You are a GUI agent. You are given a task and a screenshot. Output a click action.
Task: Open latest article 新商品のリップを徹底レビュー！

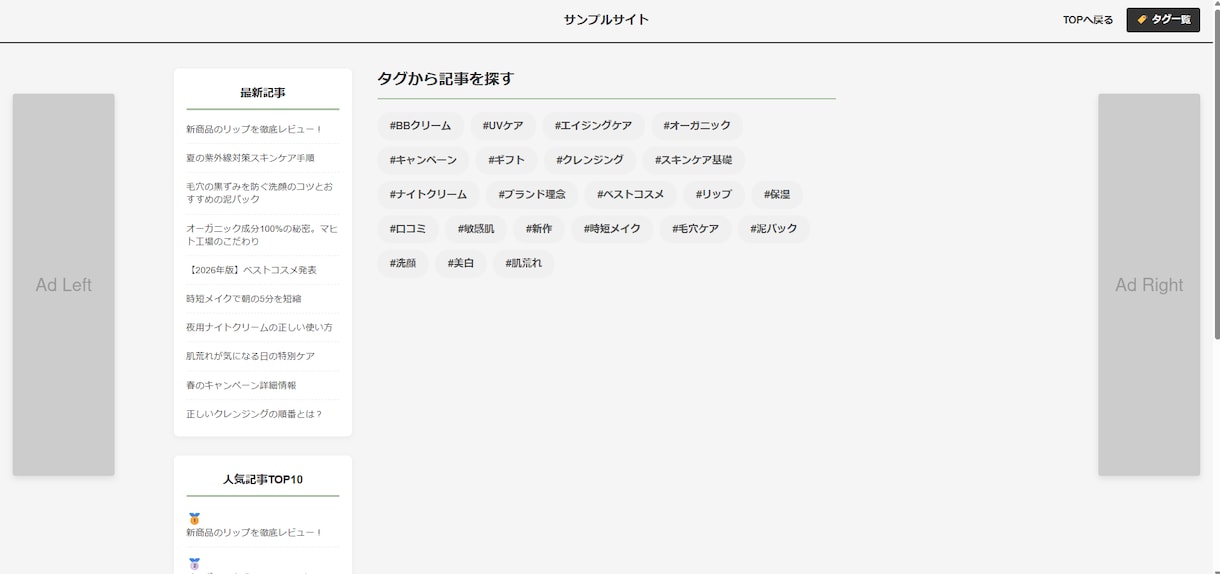[254, 129]
